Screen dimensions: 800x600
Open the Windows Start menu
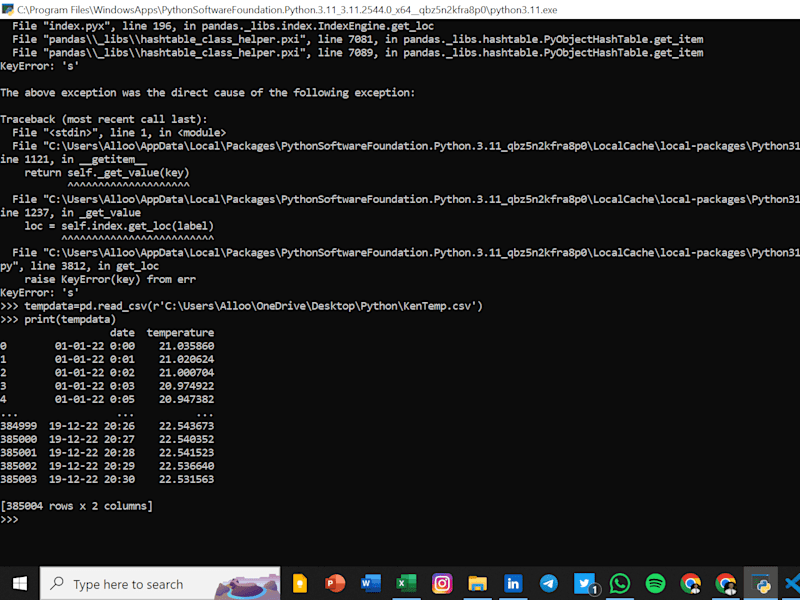point(19,583)
